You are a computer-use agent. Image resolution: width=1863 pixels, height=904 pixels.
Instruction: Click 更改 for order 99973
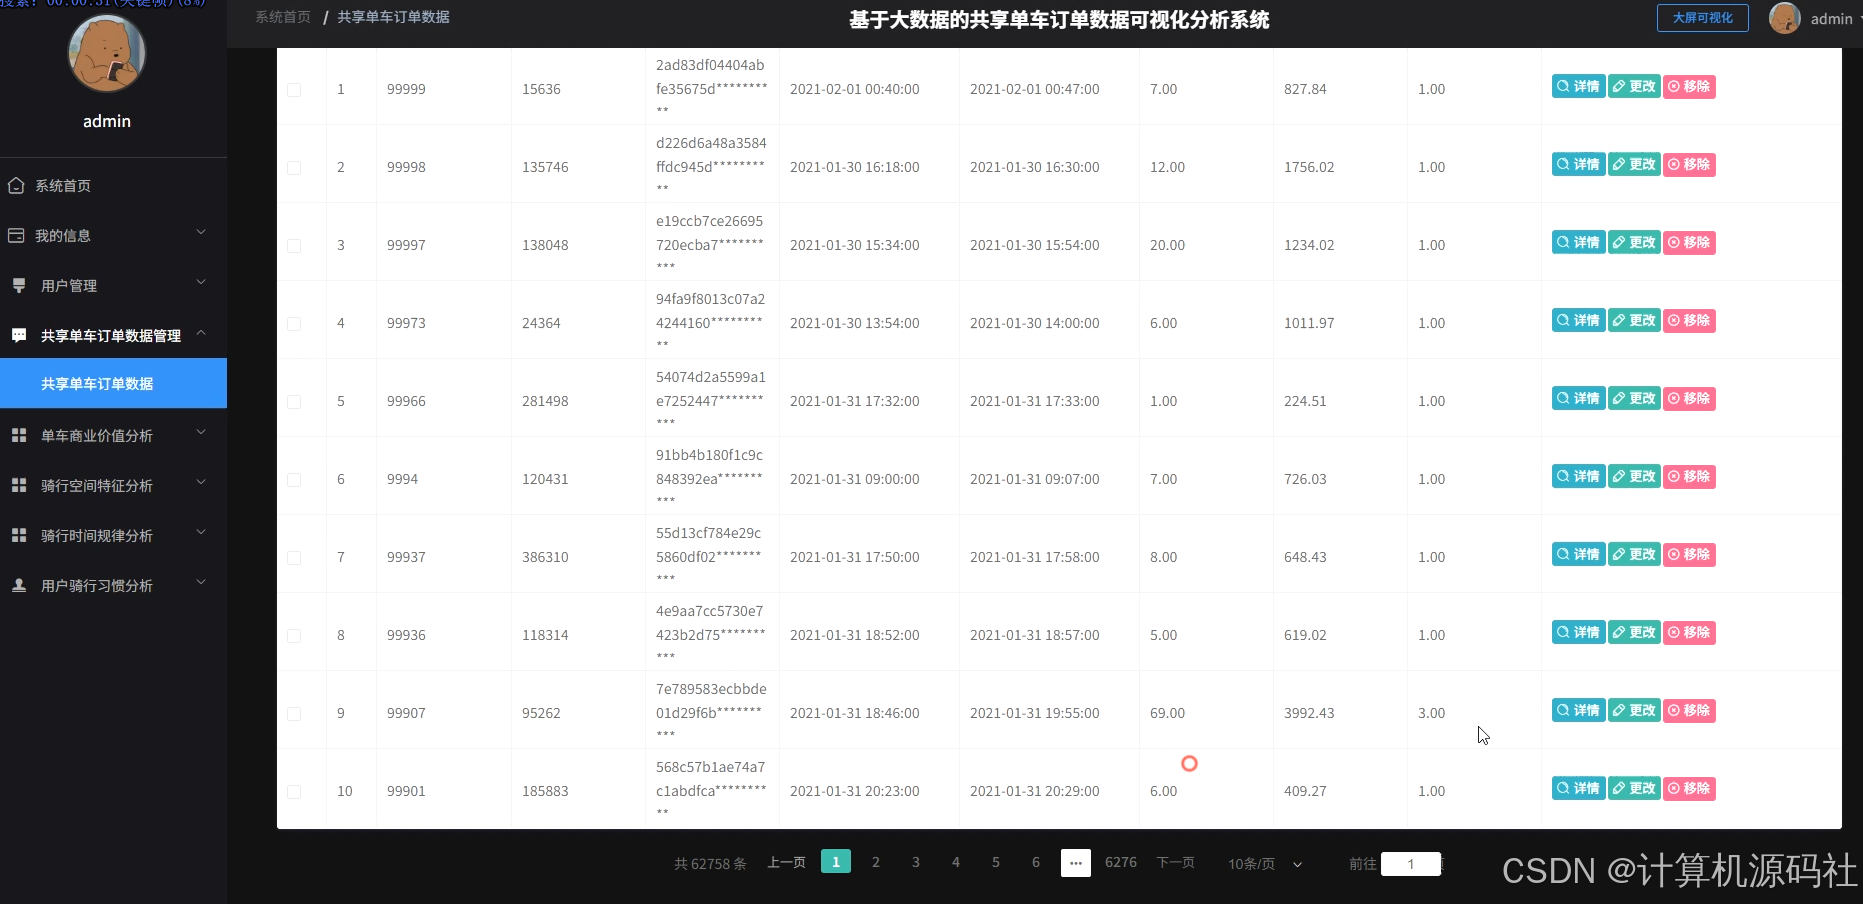point(1634,321)
